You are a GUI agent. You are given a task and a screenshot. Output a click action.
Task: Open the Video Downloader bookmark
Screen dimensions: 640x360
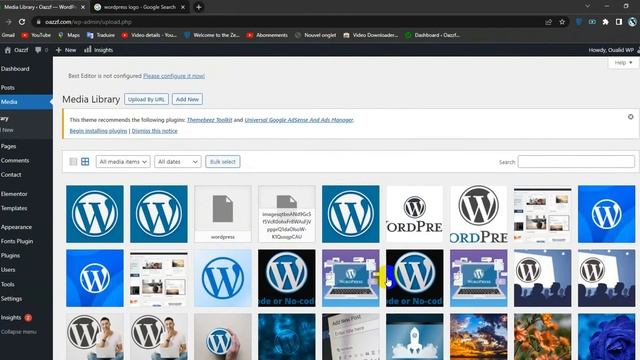[371, 35]
